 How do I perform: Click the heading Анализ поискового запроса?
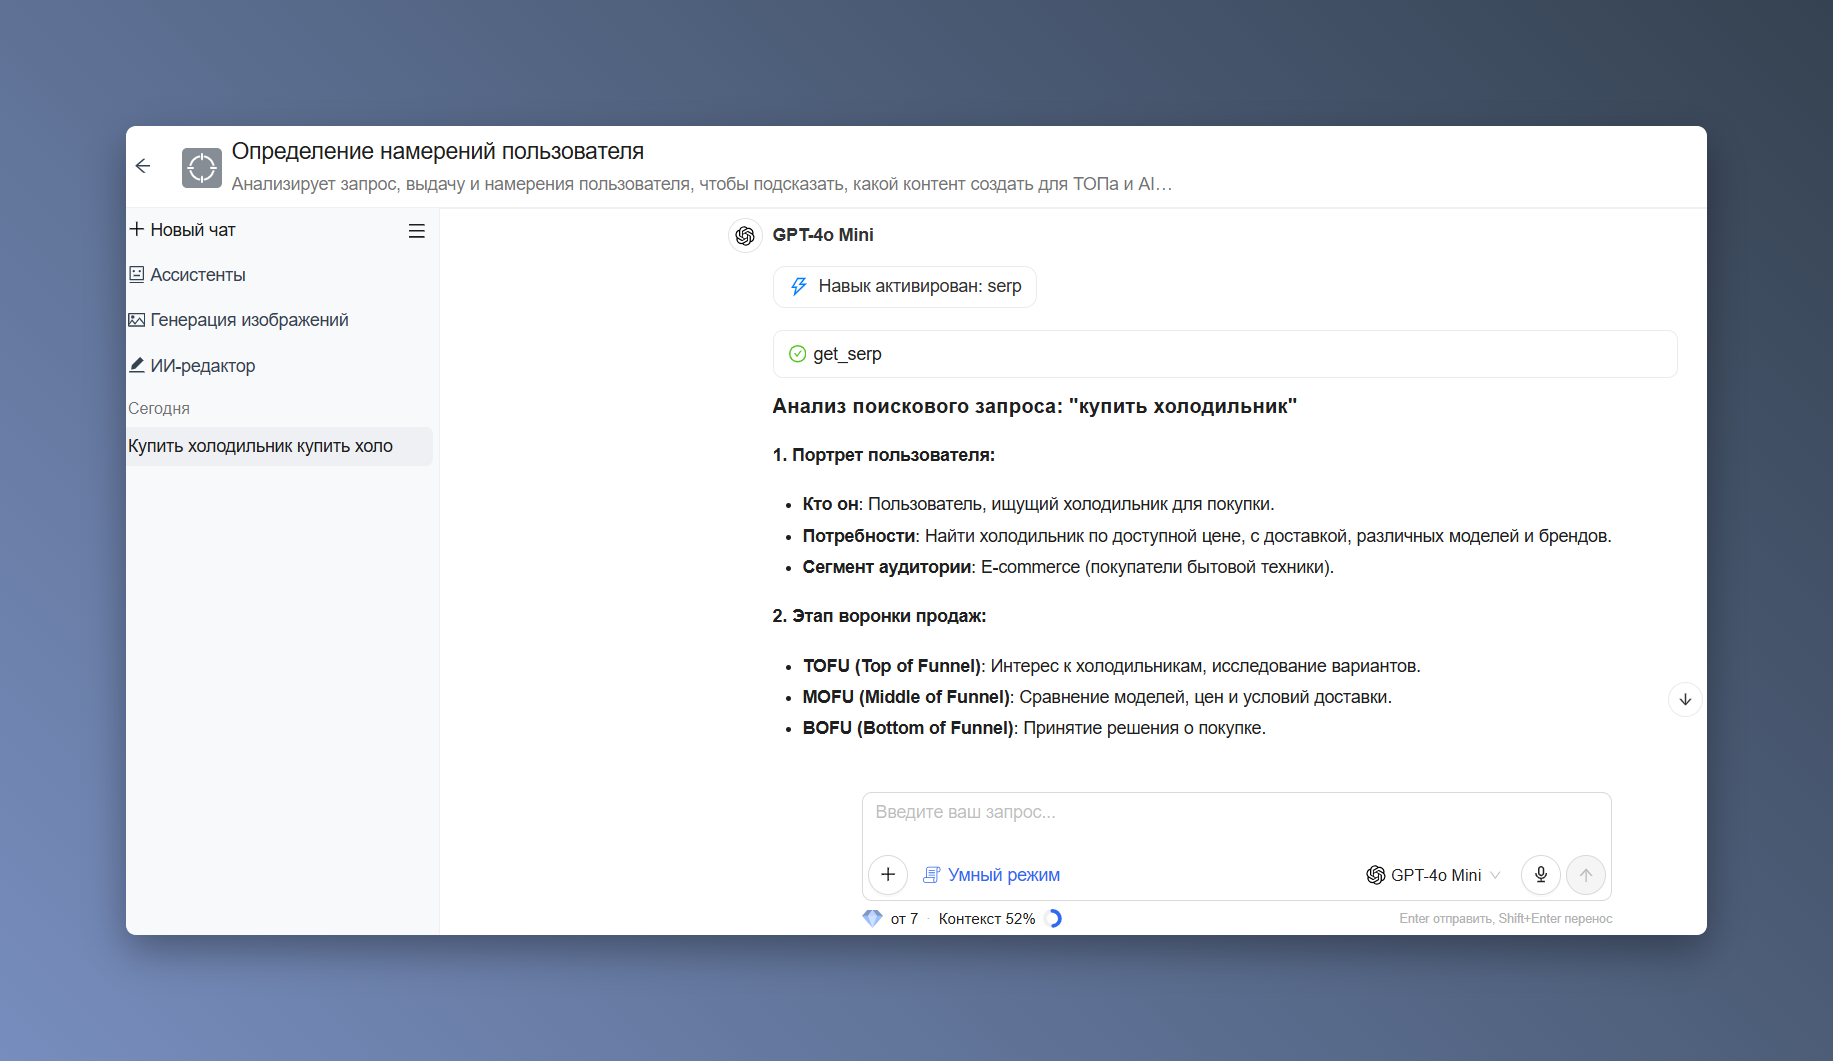click(x=1034, y=406)
